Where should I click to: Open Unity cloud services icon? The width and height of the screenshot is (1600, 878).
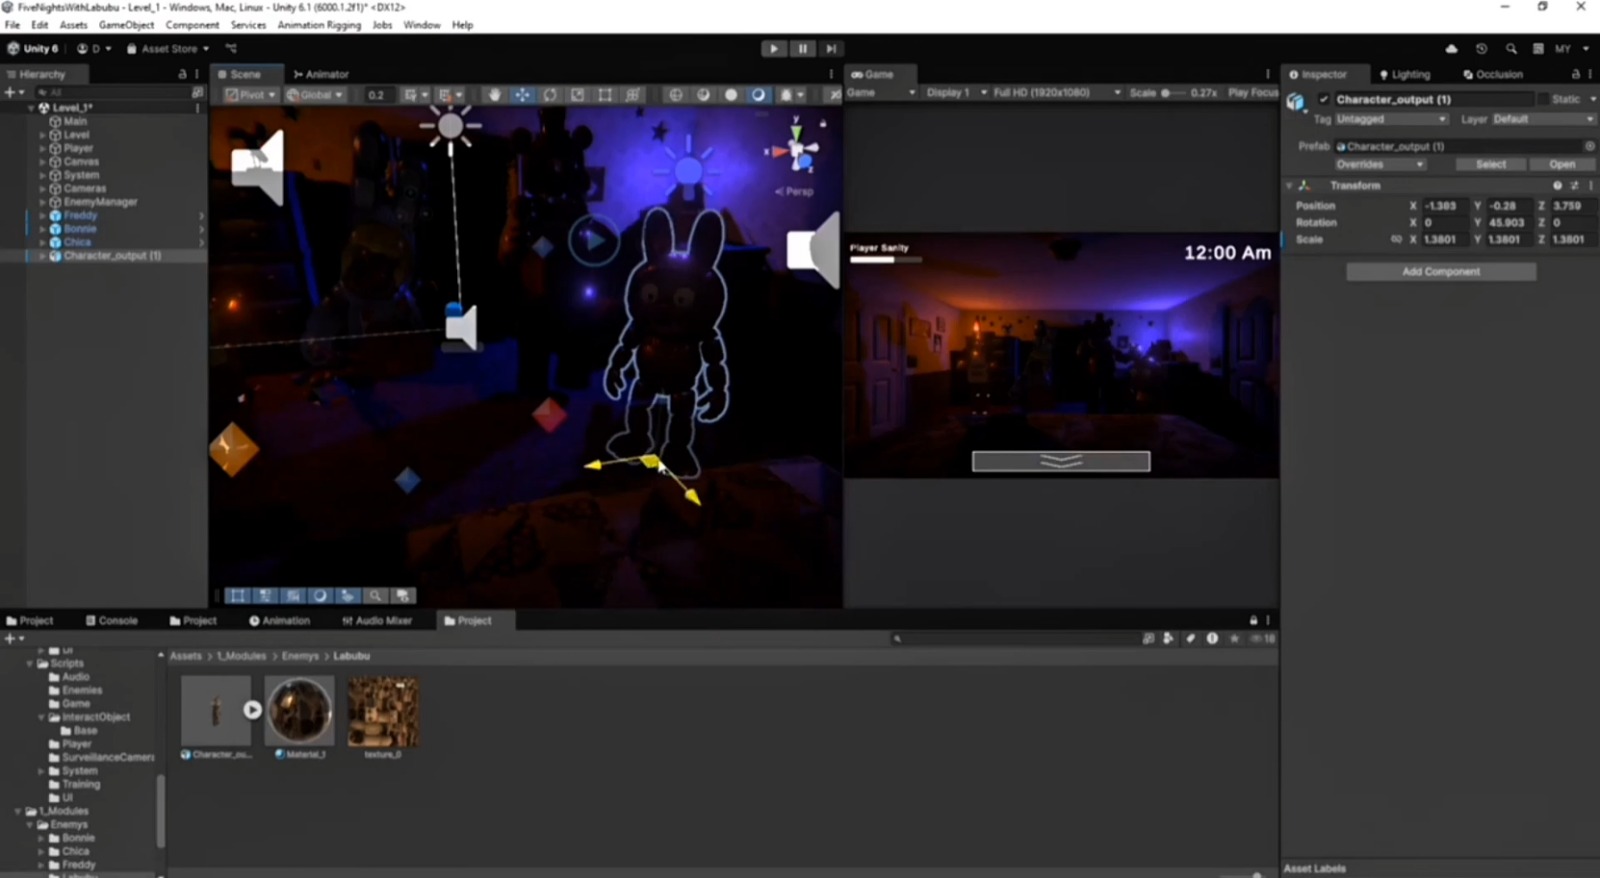1451,48
